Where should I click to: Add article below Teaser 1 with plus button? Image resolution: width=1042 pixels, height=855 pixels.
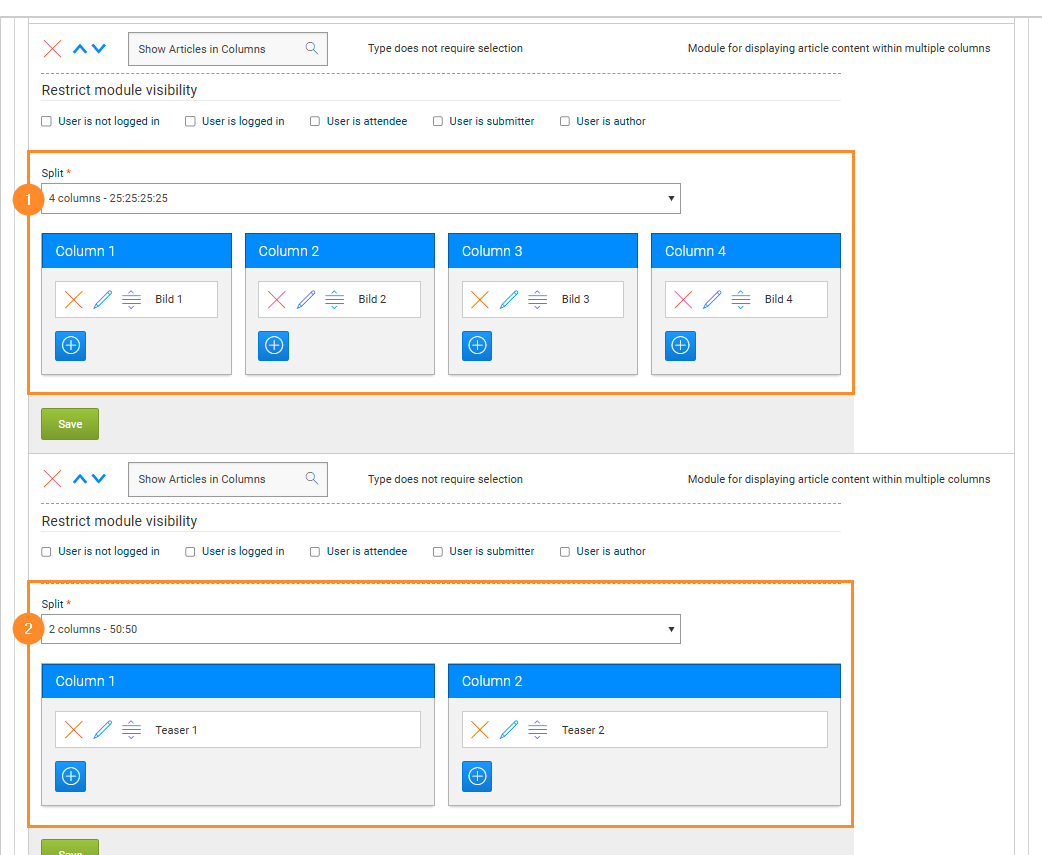pyautogui.click(x=70, y=776)
